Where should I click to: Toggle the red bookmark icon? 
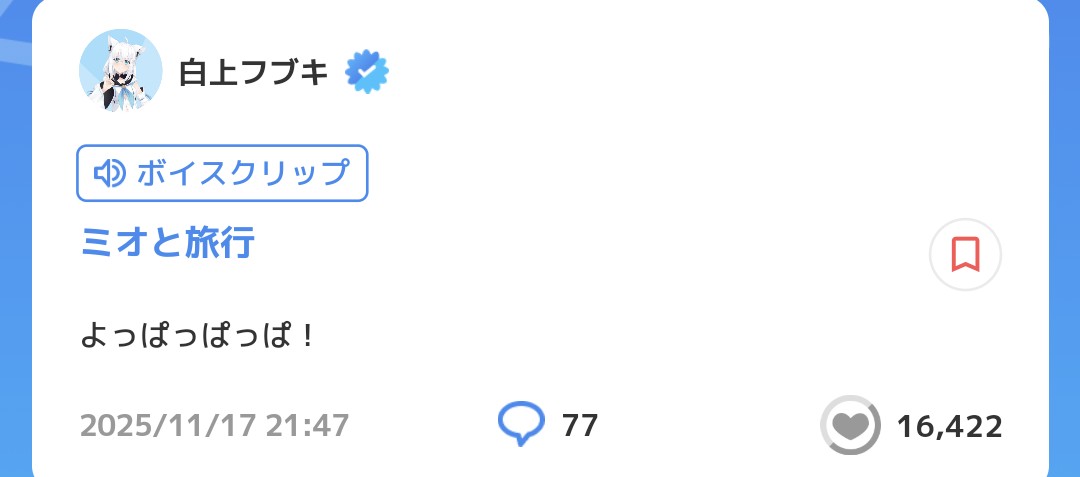[965, 255]
